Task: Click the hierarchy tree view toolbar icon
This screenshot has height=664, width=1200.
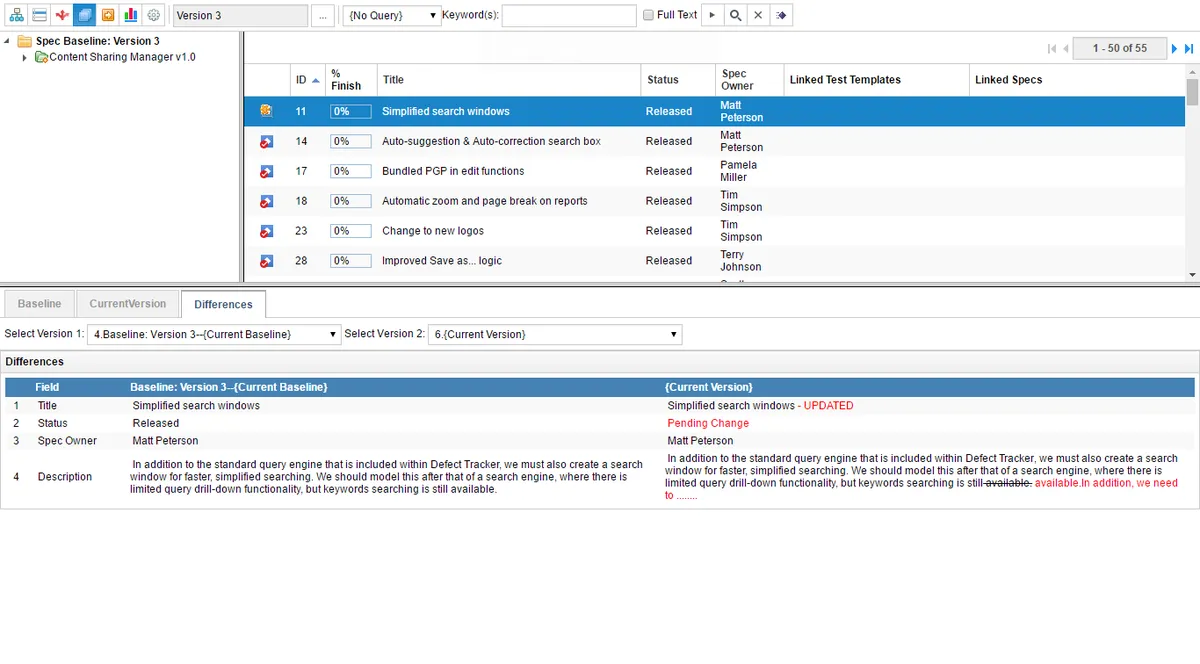Action: coord(16,15)
